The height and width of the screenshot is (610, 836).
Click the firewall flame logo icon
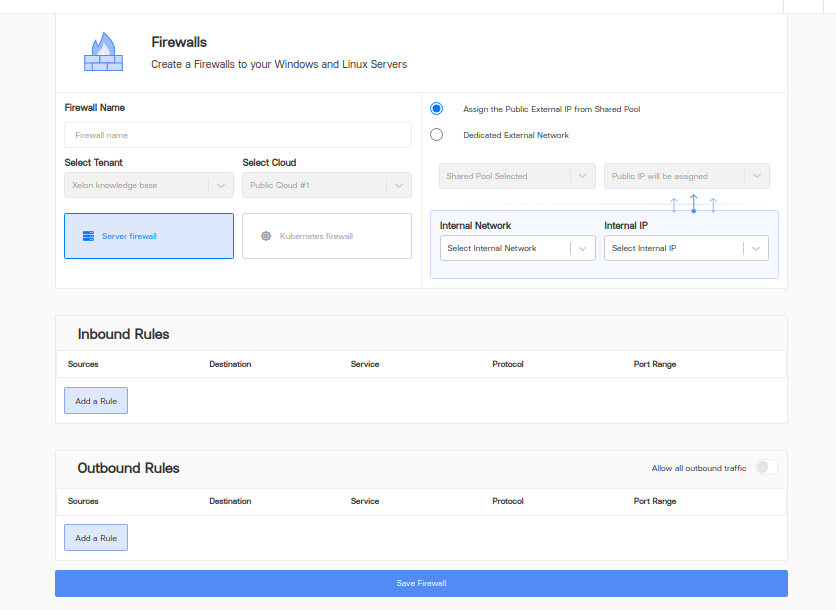[103, 52]
